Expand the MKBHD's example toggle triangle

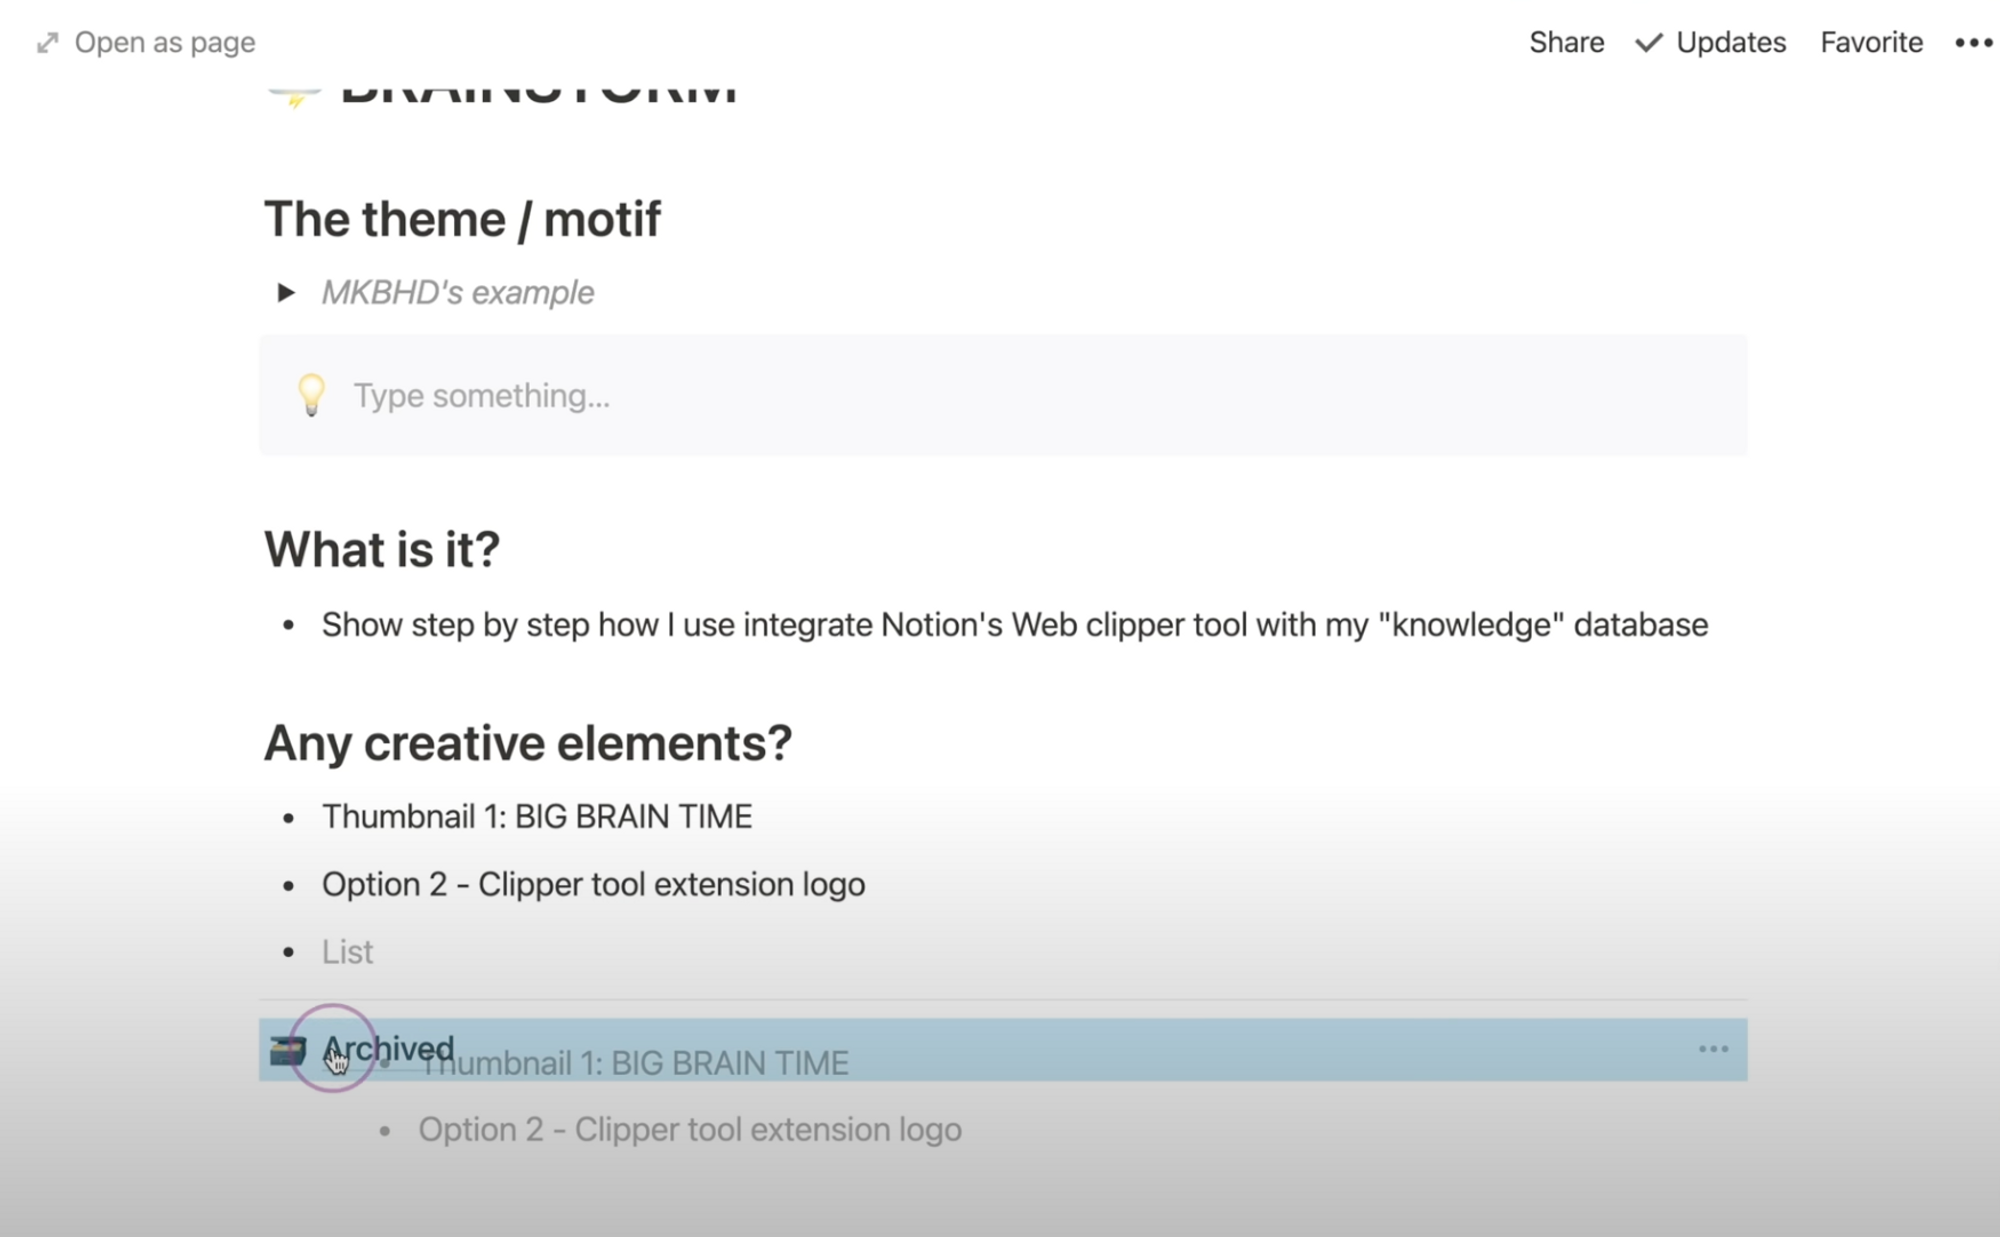point(286,293)
